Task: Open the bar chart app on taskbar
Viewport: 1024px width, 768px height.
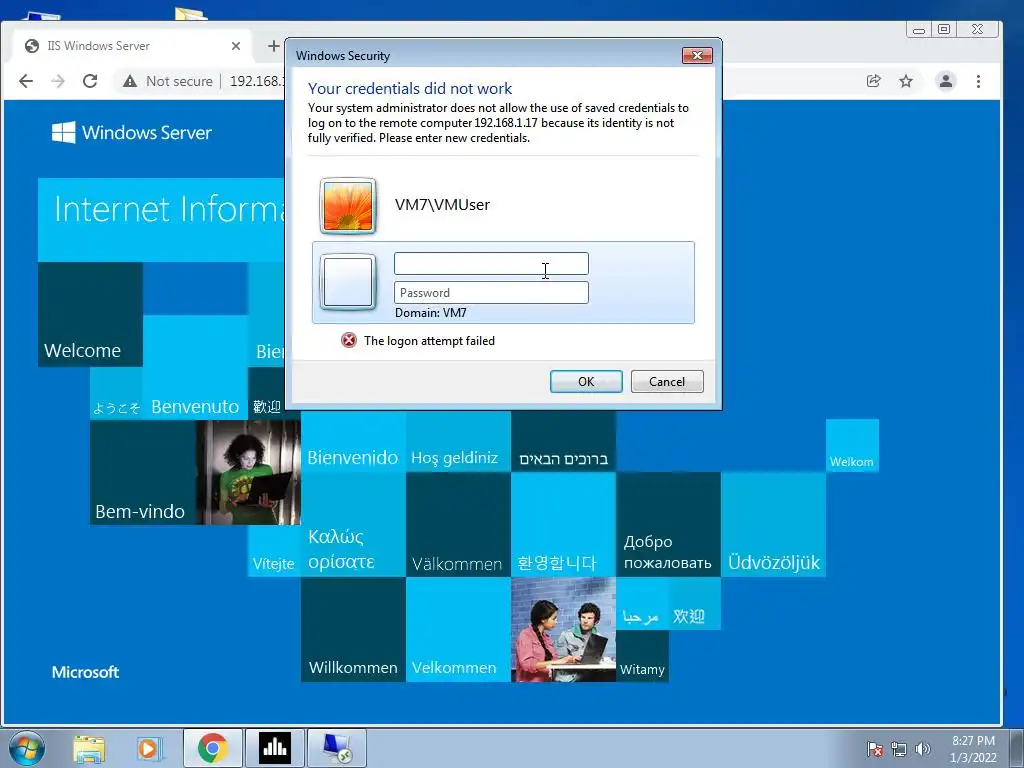Action: [x=274, y=748]
